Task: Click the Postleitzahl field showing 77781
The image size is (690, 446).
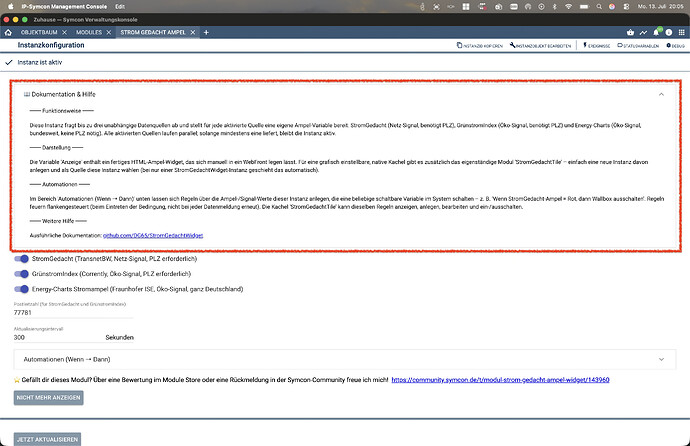Action: point(73,312)
